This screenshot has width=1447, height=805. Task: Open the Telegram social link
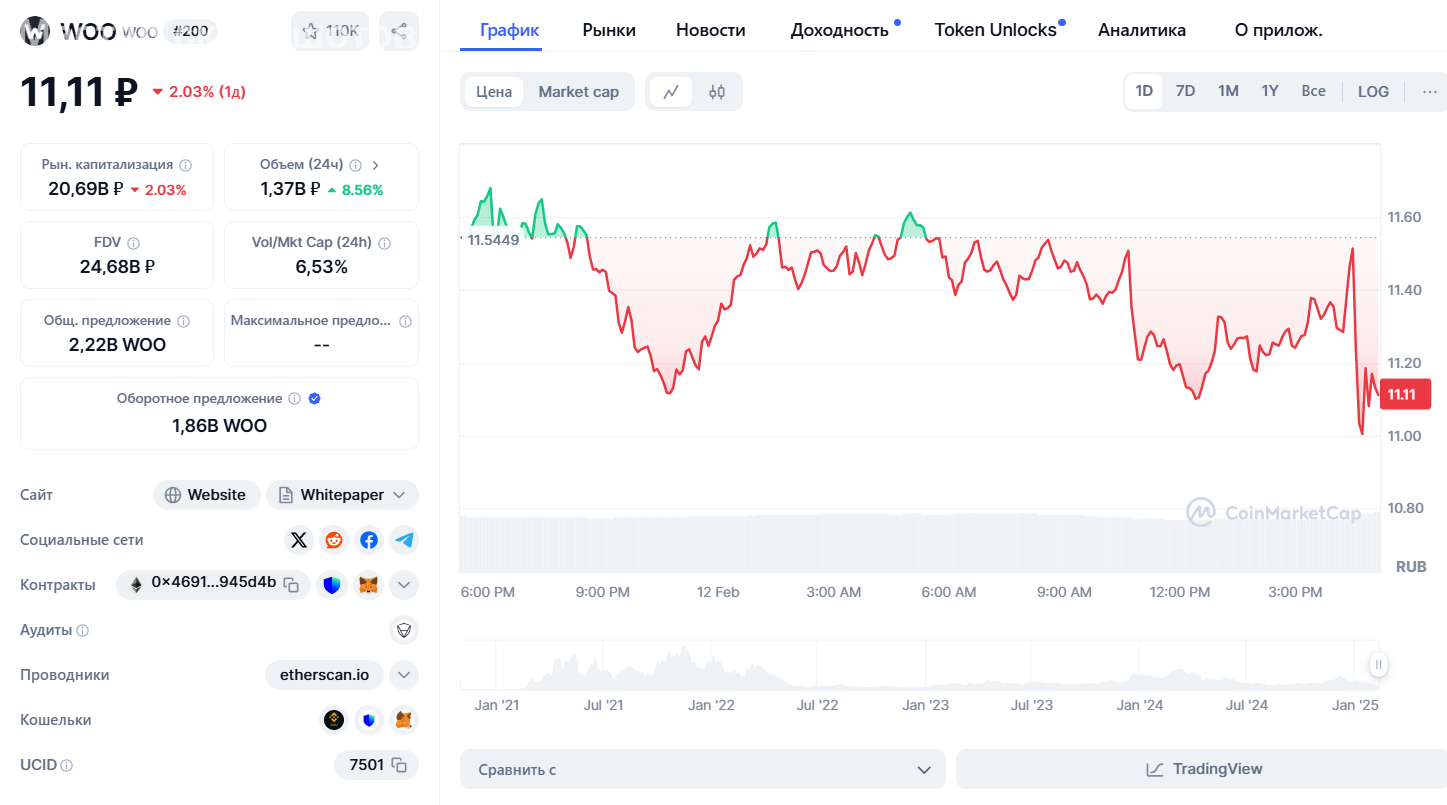click(x=404, y=540)
